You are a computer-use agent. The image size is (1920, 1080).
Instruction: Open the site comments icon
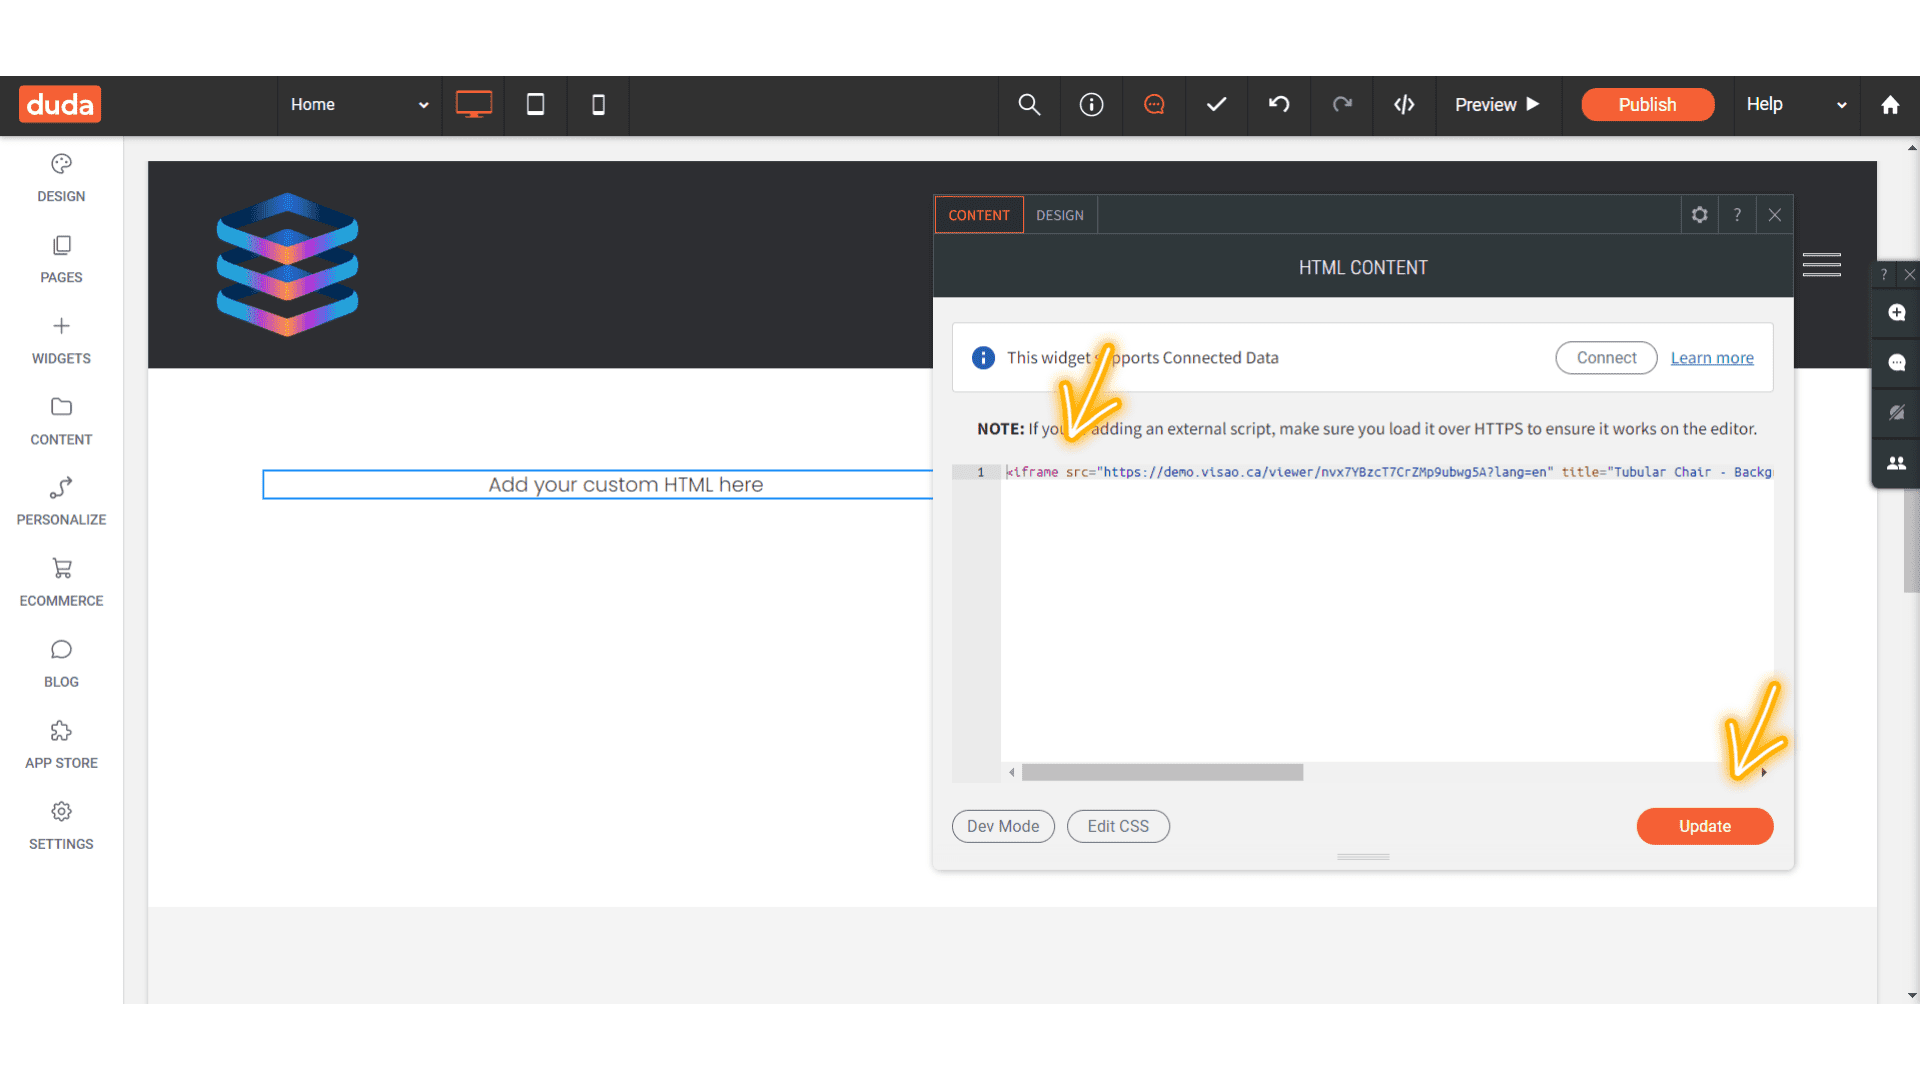[x=1154, y=104]
